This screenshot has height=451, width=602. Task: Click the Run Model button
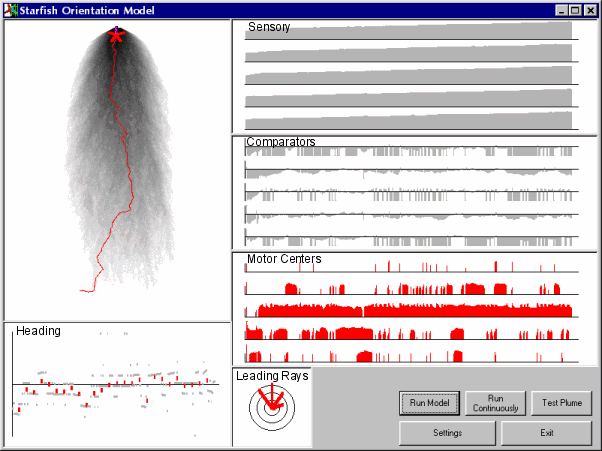[429, 403]
